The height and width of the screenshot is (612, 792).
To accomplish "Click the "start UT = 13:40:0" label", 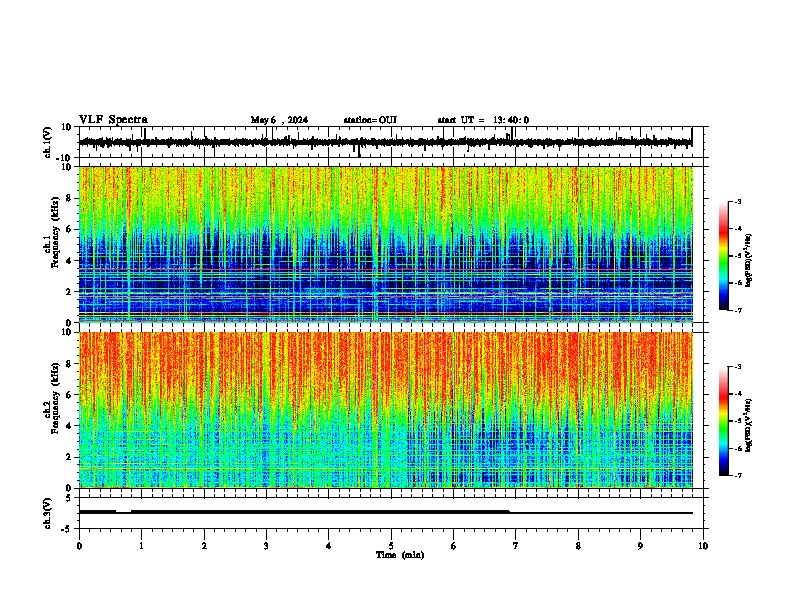I will pos(483,120).
